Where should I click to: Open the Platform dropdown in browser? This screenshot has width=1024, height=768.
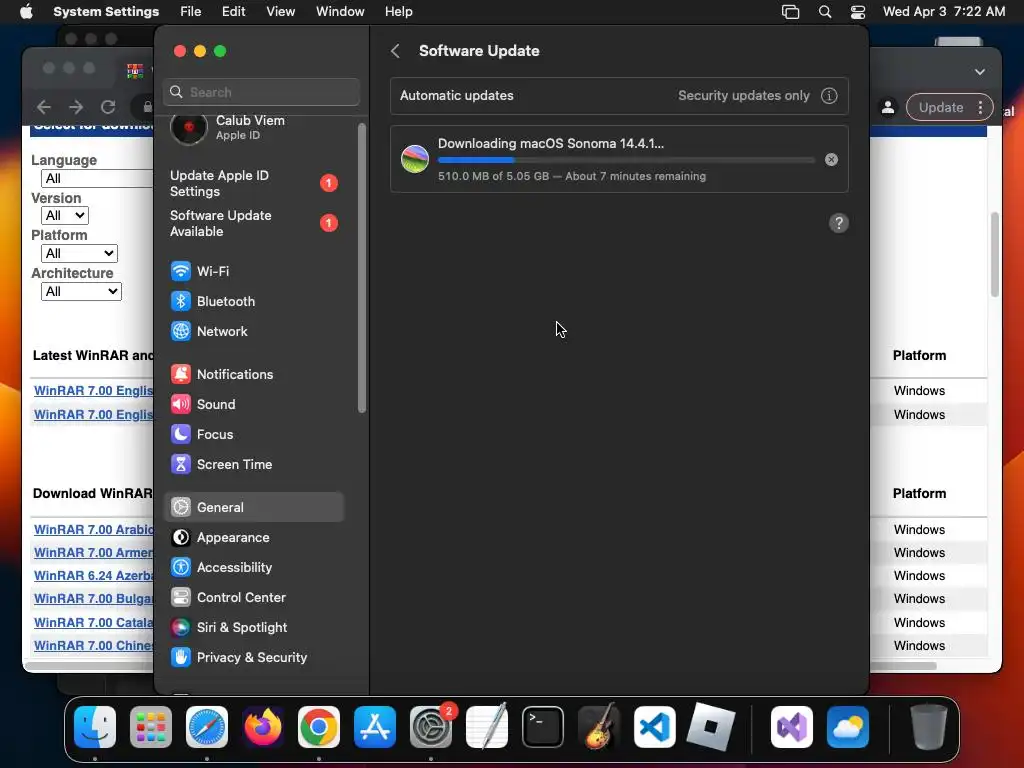pyautogui.click(x=79, y=253)
